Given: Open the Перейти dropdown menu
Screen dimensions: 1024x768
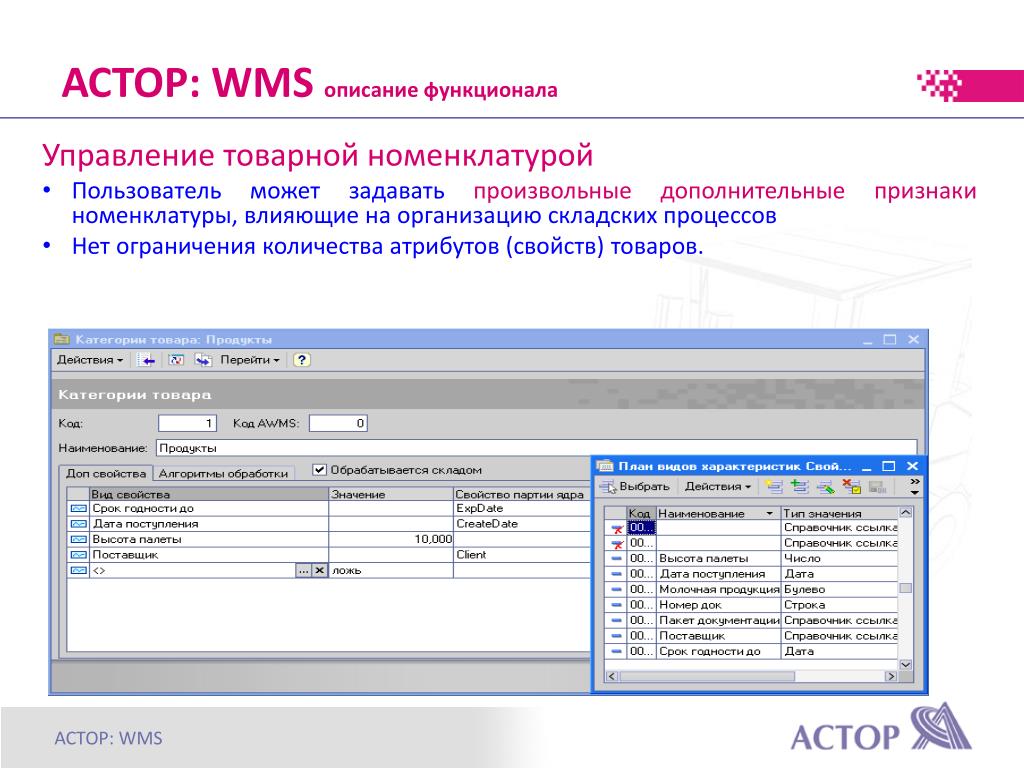Looking at the screenshot, I should tap(249, 360).
